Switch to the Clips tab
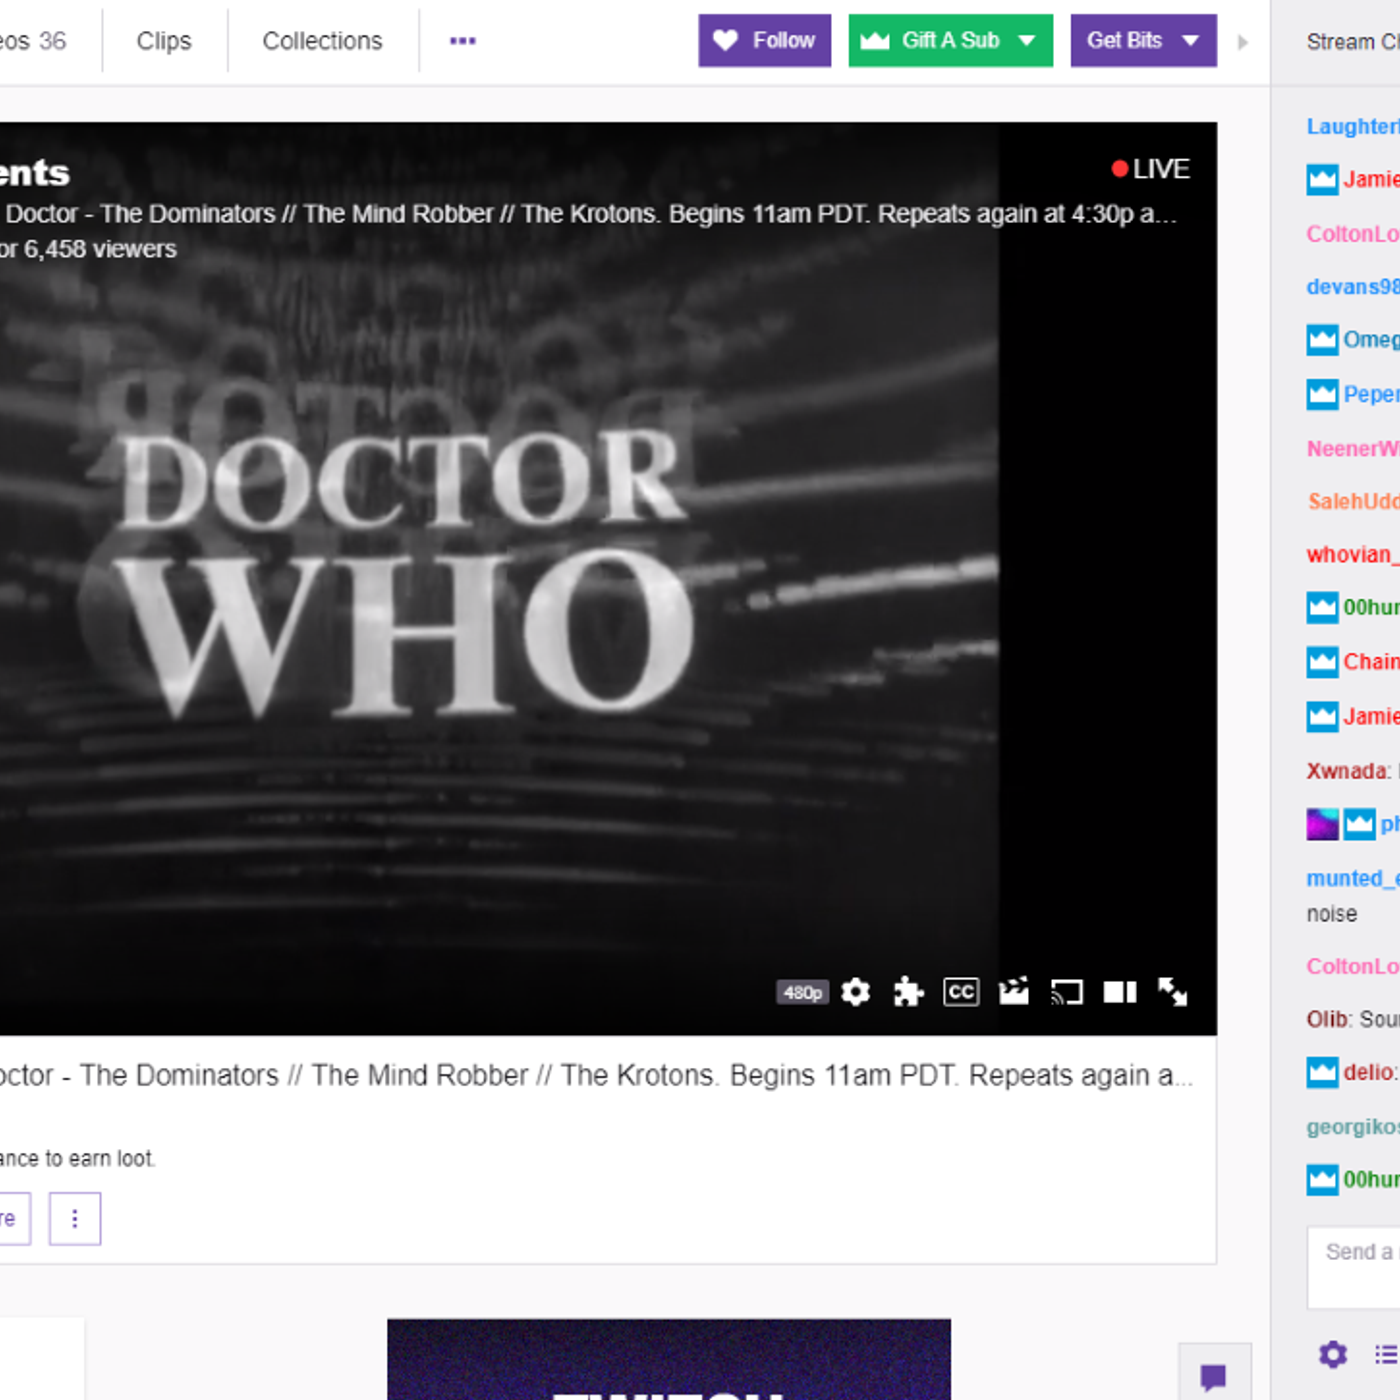The width and height of the screenshot is (1400, 1400). pos(164,41)
